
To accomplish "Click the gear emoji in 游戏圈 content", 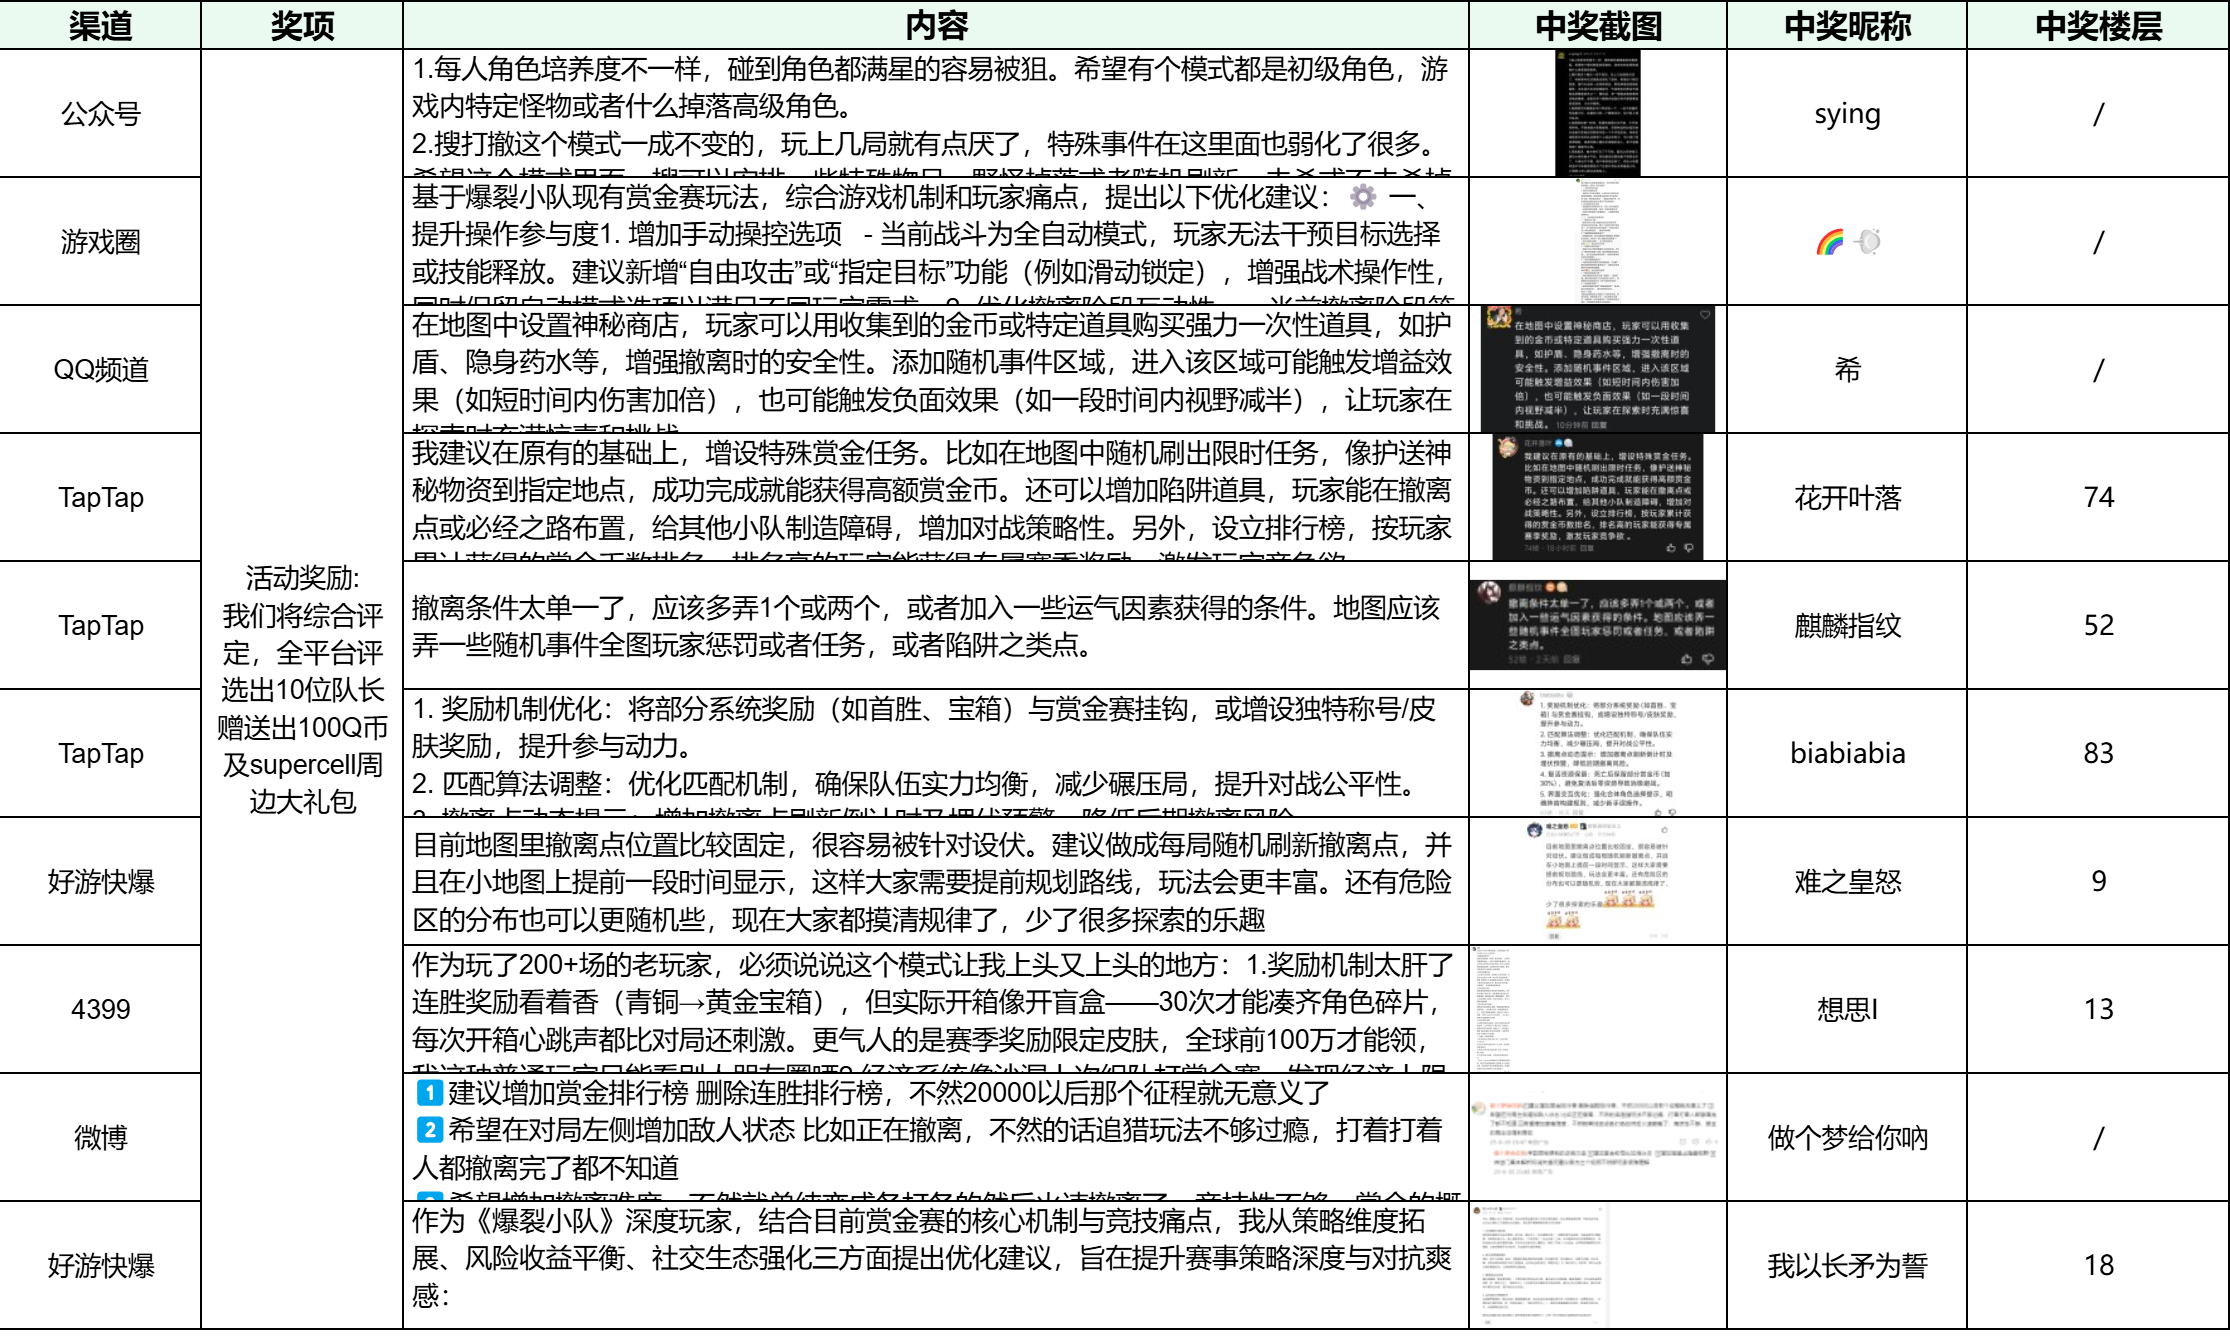I will click(x=1363, y=196).
